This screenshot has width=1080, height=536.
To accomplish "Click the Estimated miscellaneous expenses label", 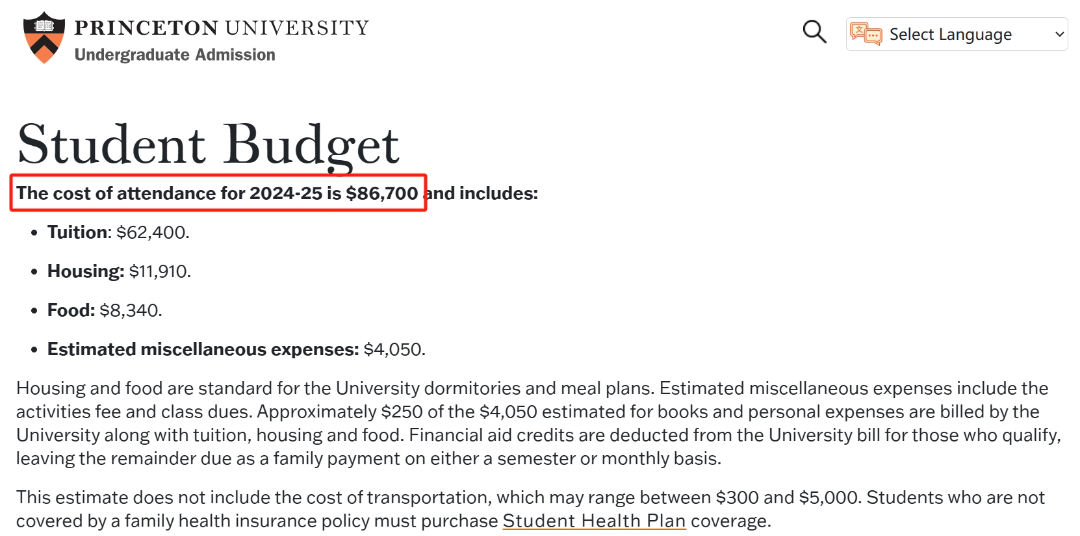I will point(203,349).
